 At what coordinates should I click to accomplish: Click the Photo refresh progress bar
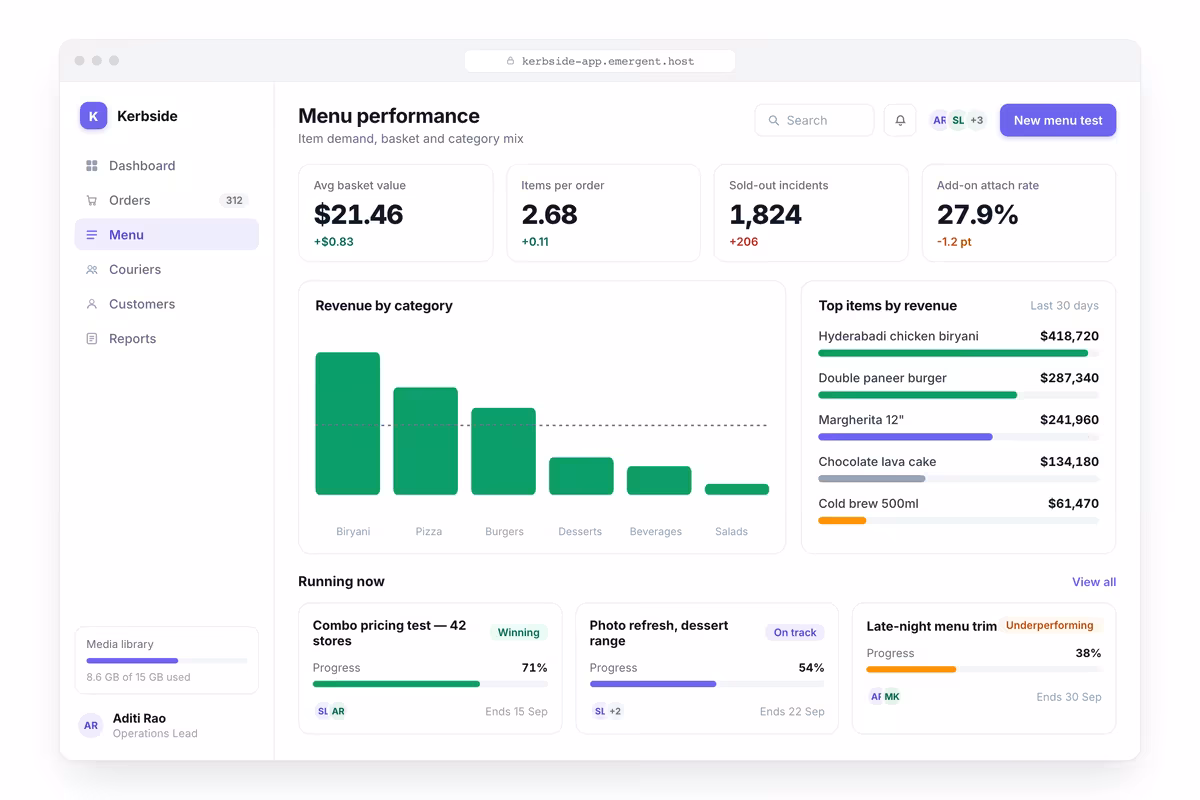(x=707, y=684)
